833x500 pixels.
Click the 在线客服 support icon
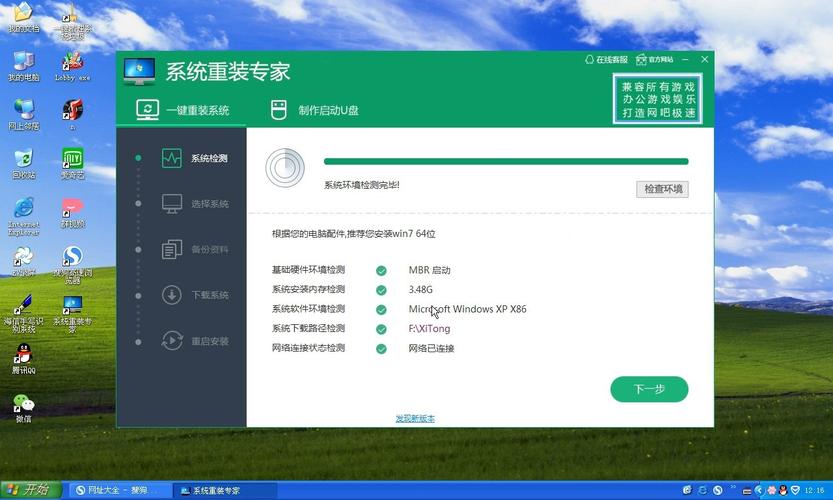click(589, 60)
